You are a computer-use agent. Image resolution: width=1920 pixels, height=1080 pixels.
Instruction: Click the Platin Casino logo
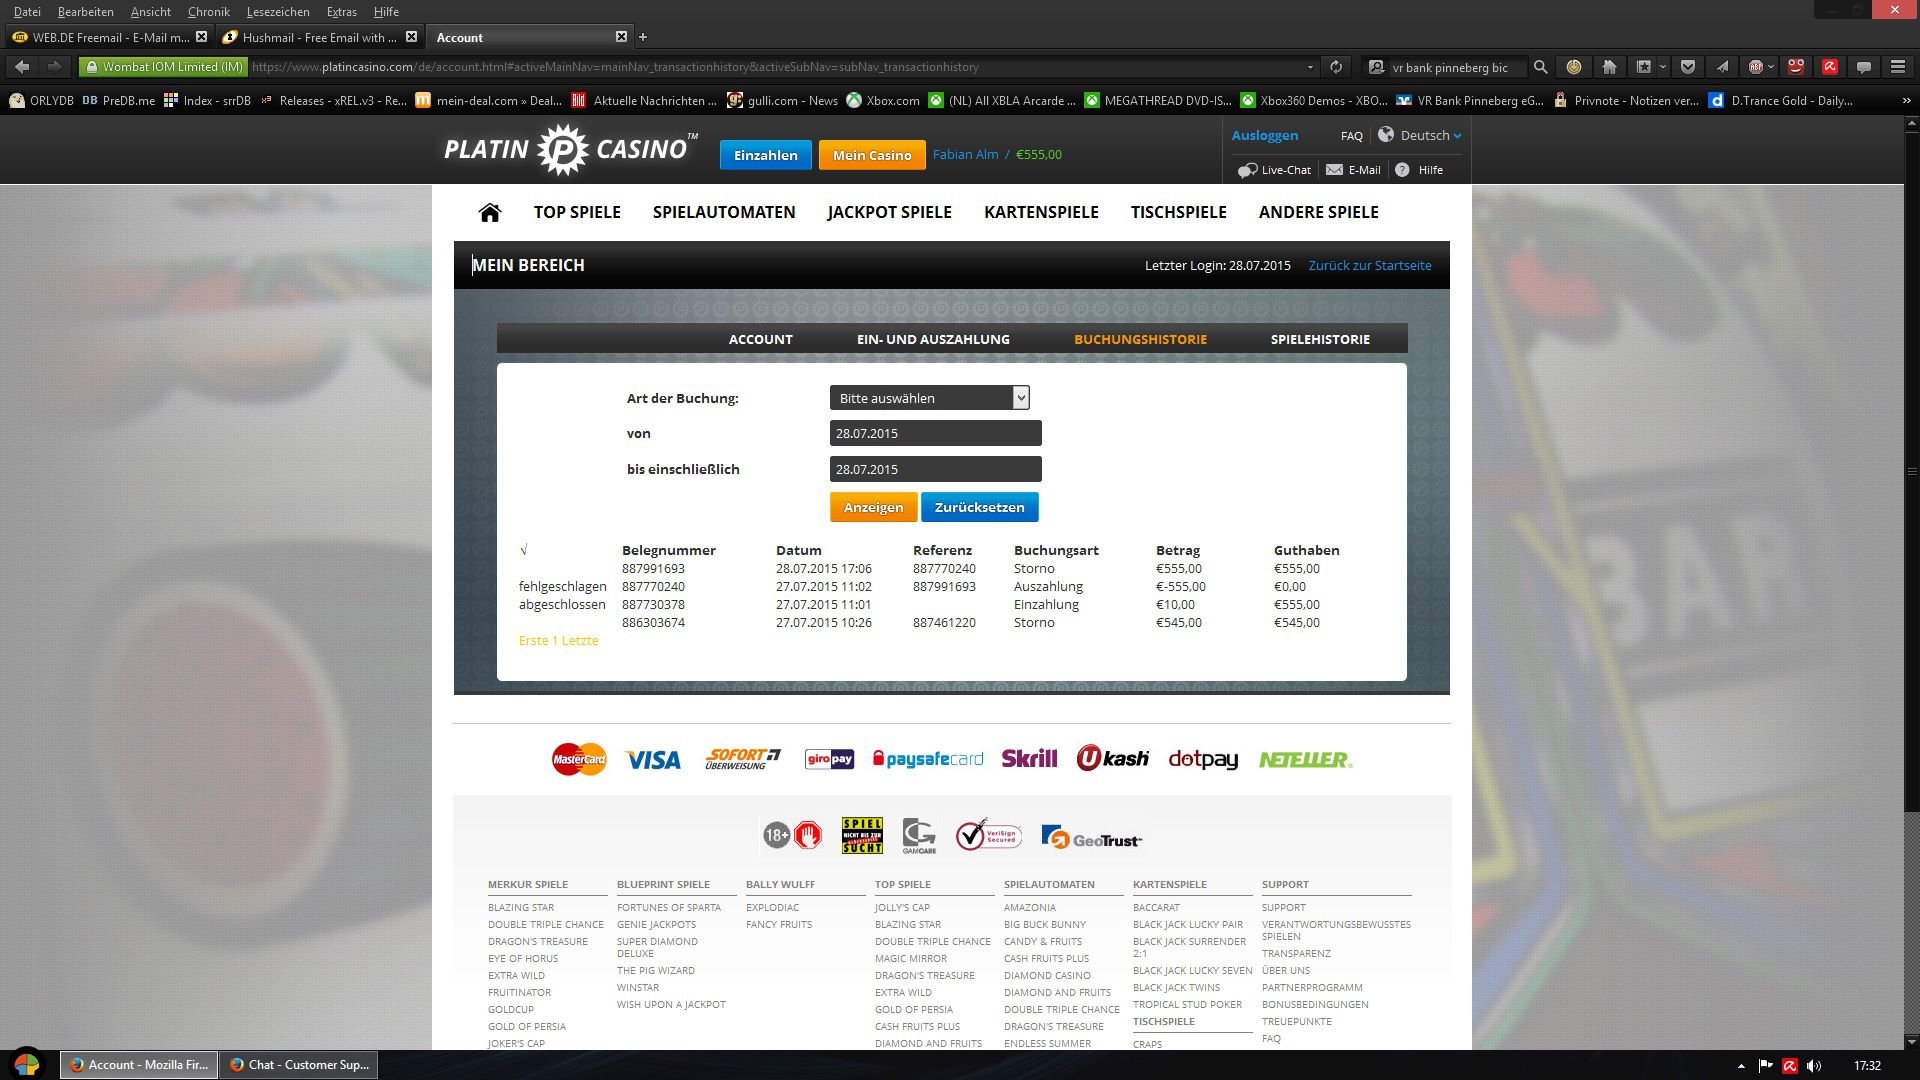571,150
